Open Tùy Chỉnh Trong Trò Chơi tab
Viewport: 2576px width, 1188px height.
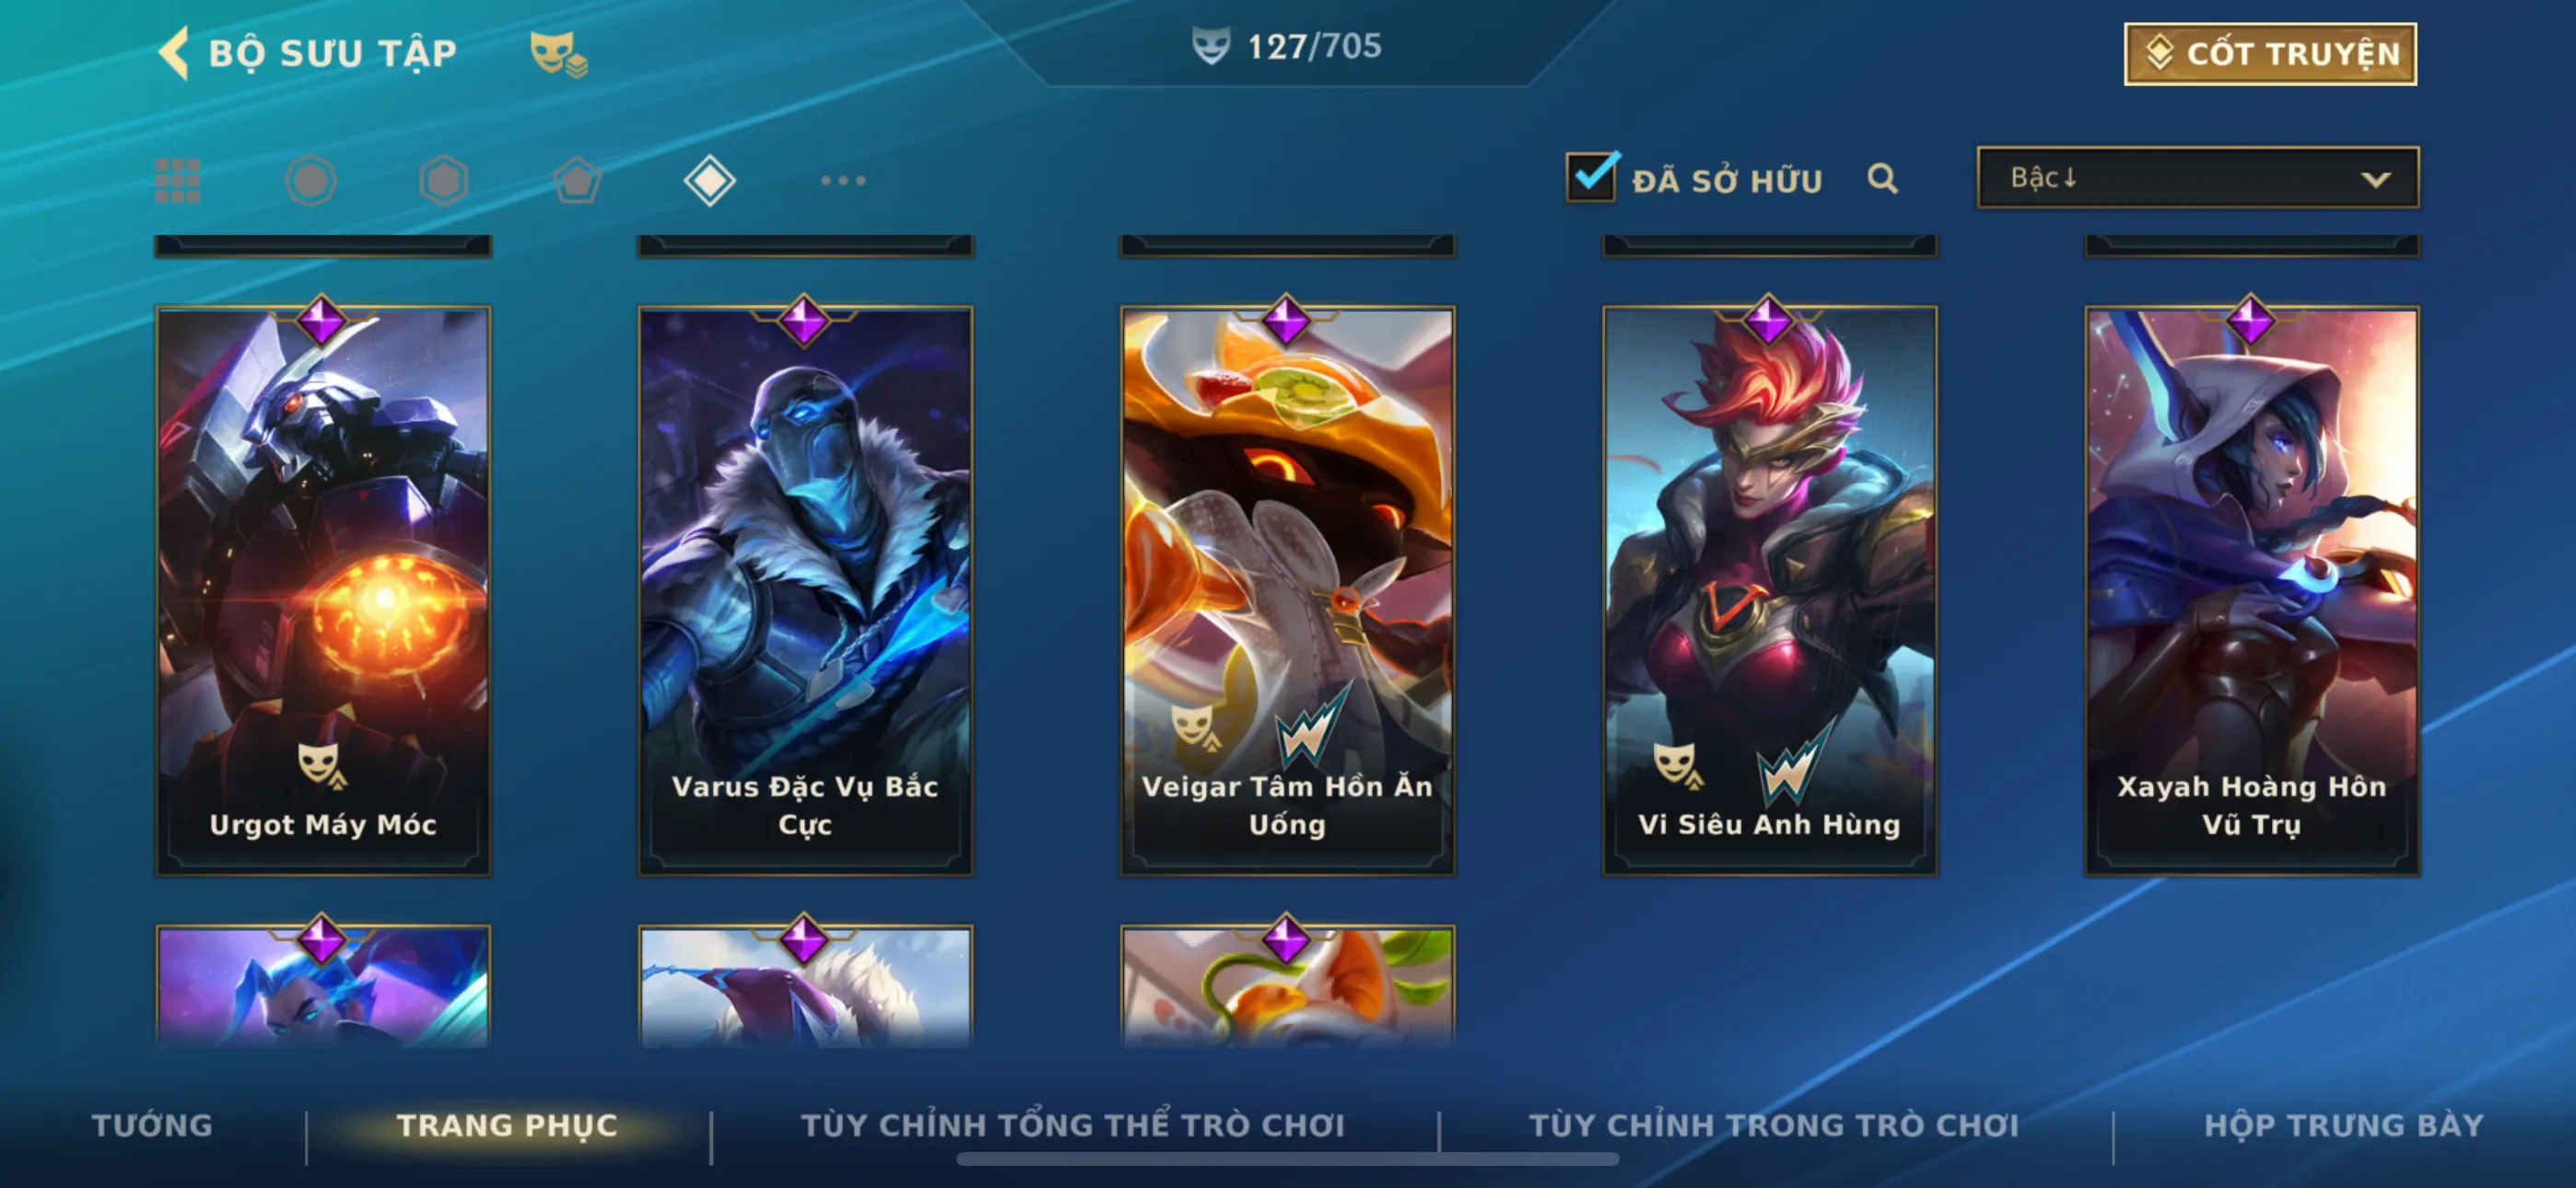point(1774,1125)
